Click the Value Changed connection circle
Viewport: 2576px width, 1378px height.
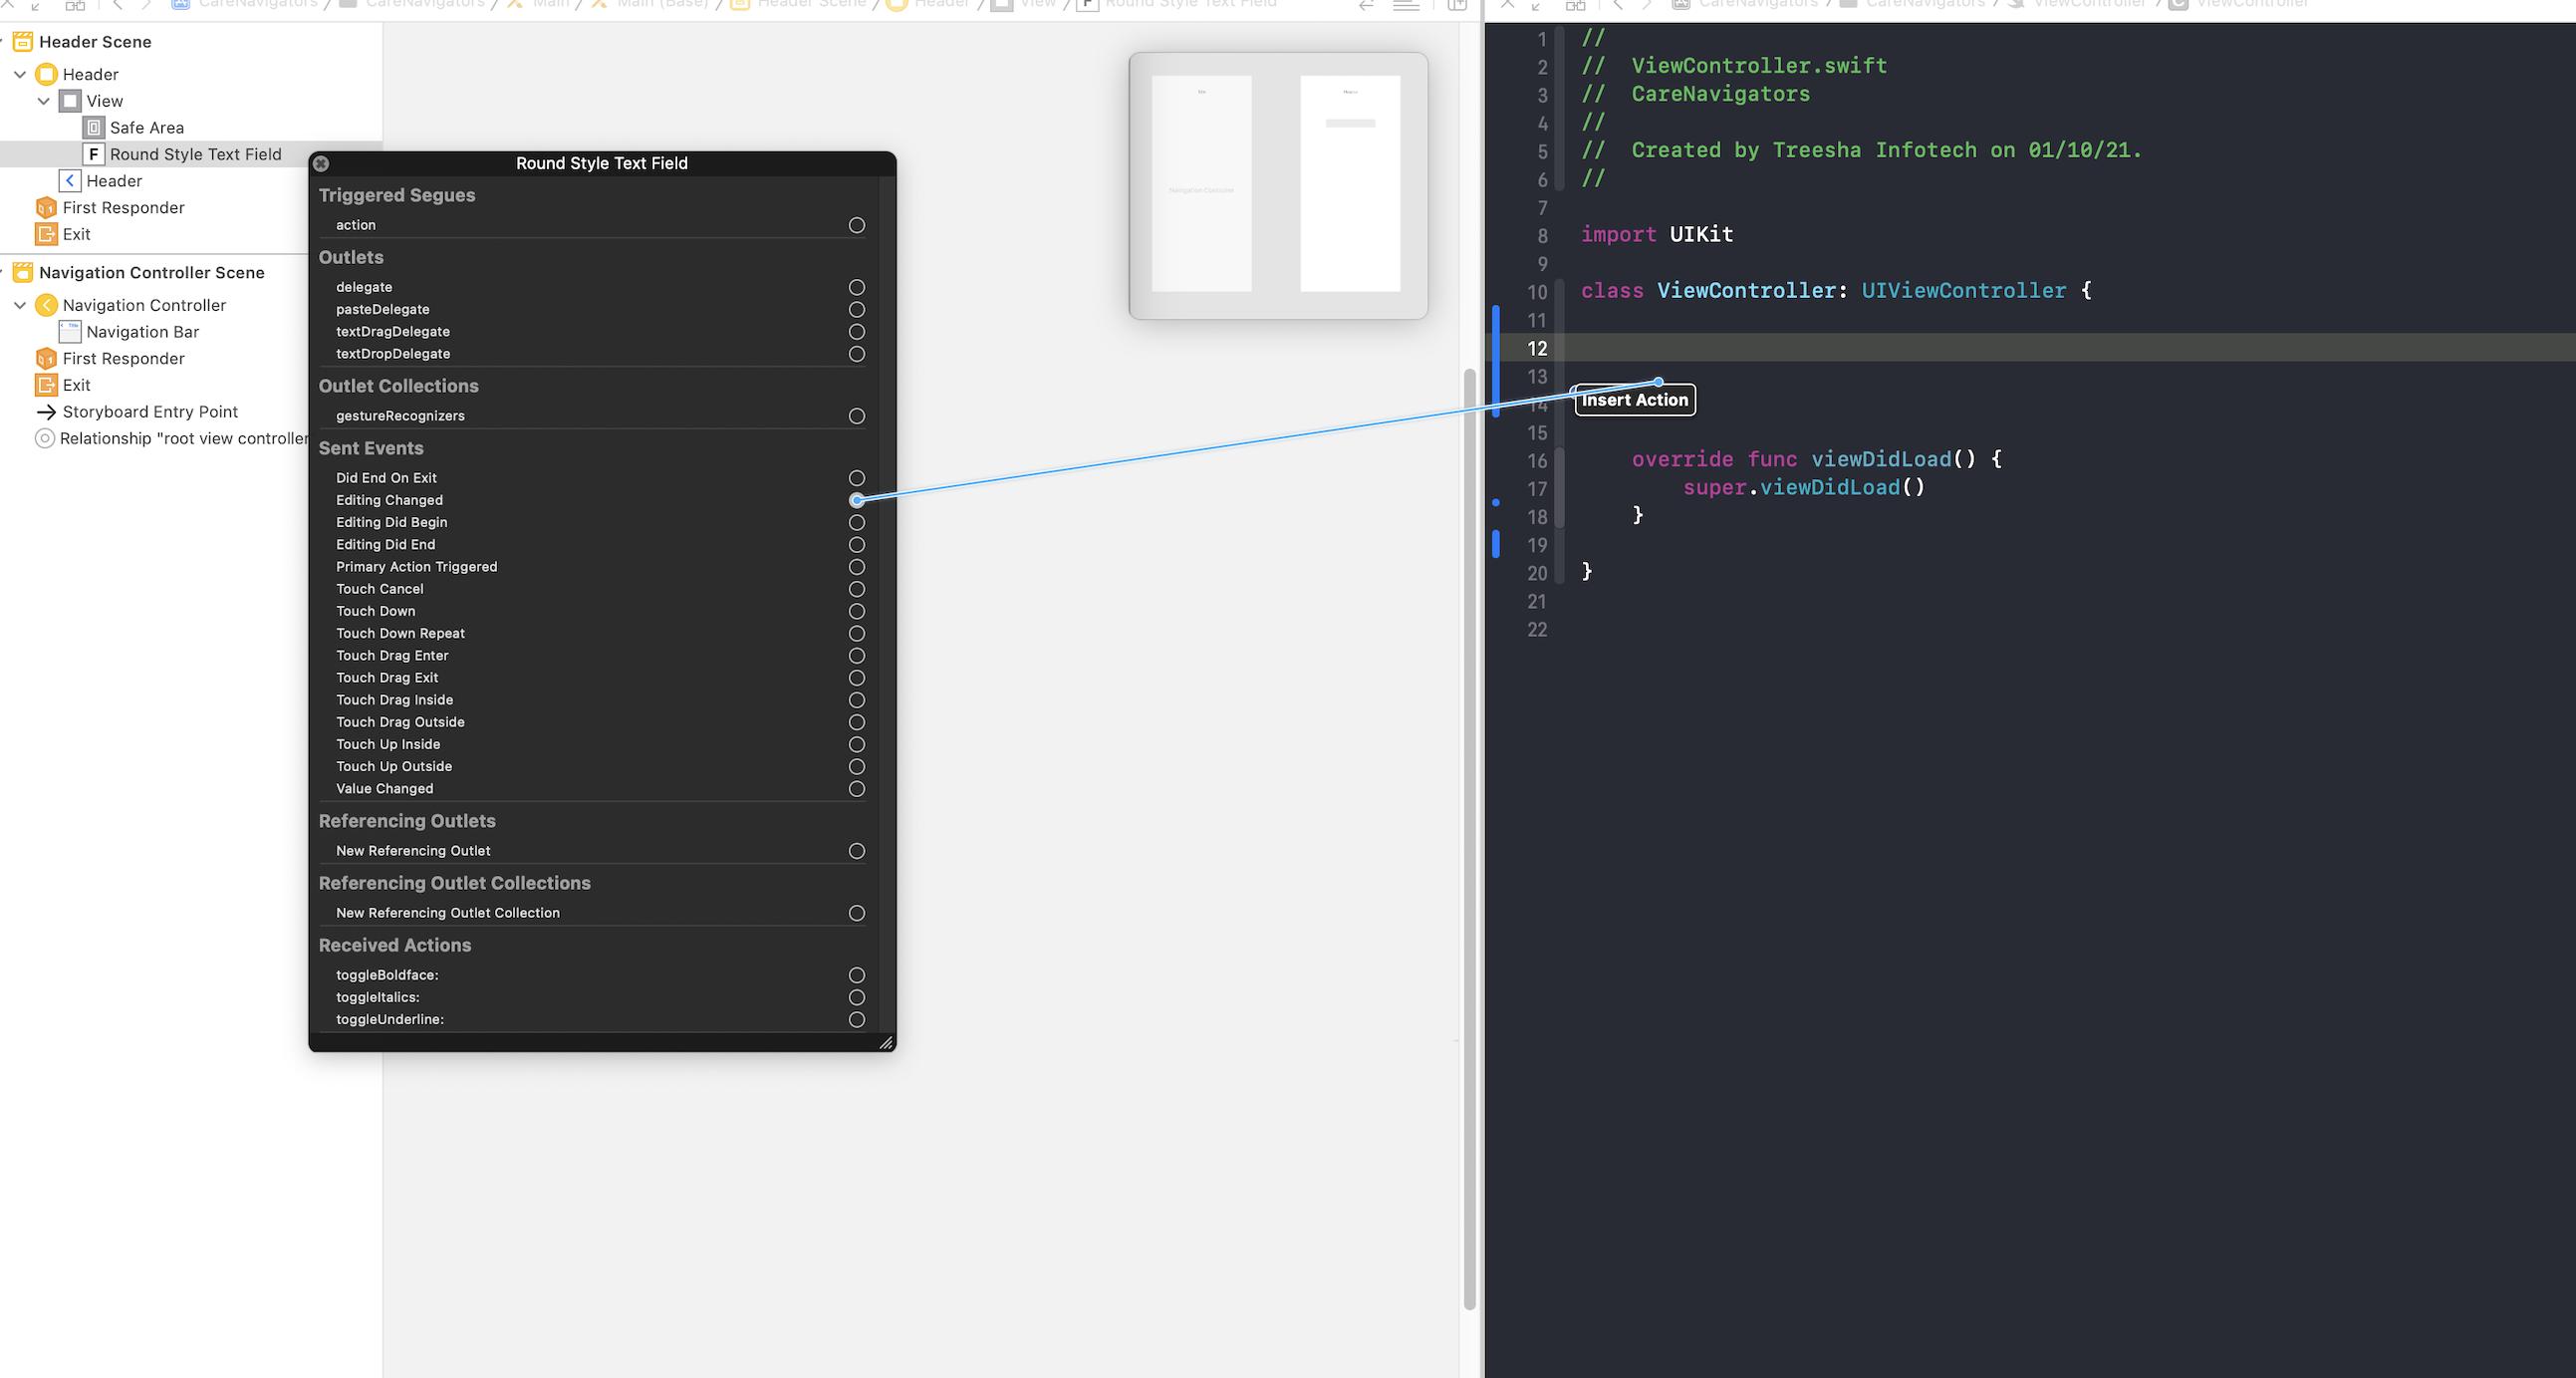click(857, 789)
